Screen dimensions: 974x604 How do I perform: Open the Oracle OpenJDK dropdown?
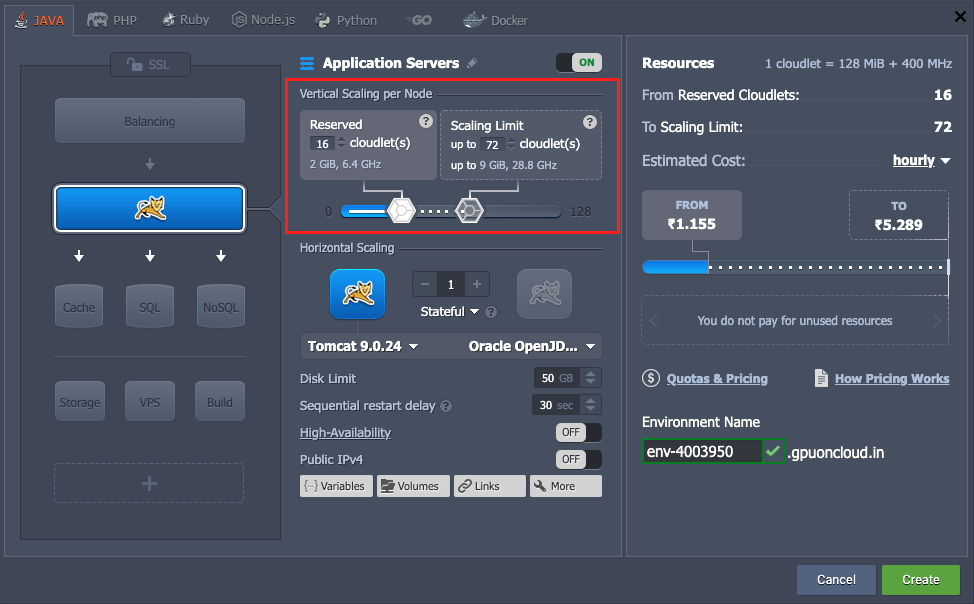click(531, 347)
